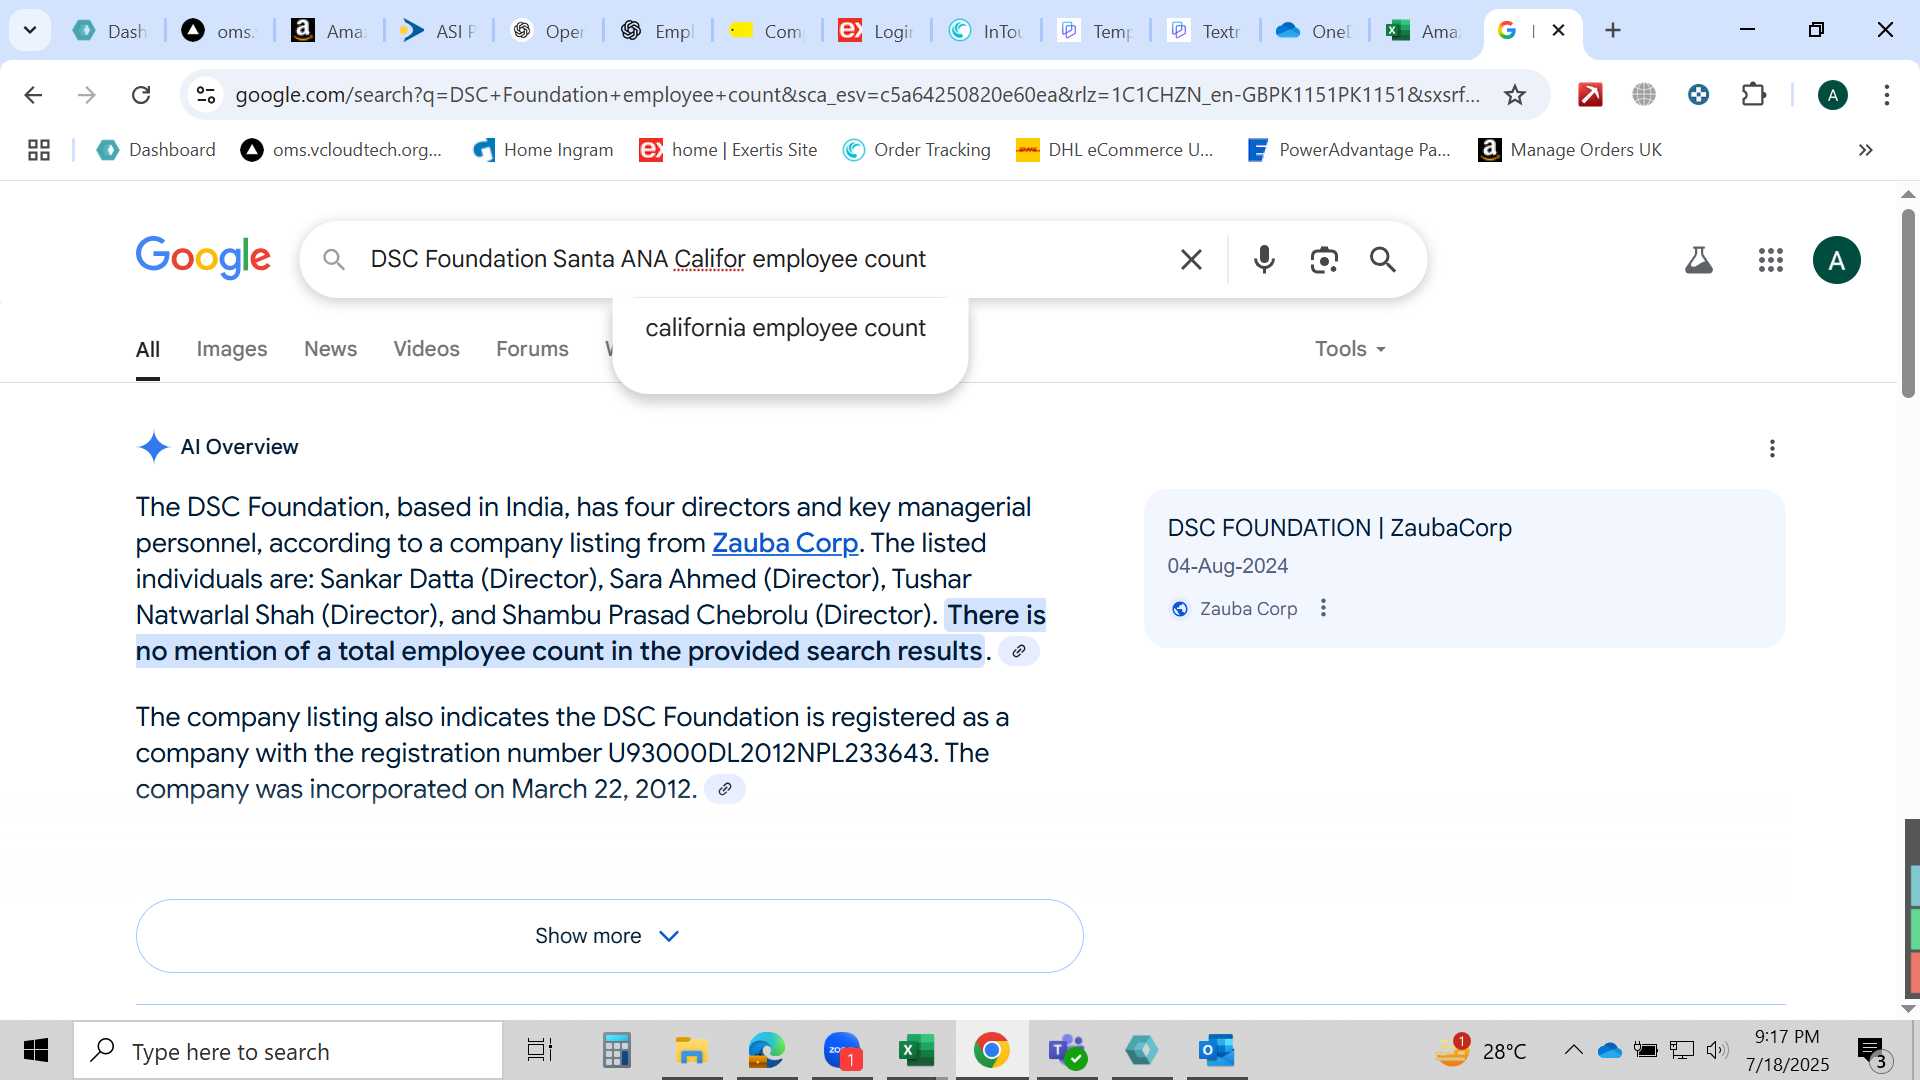The width and height of the screenshot is (1920, 1080).
Task: Open the red arrow extension icon
Action: 1590,95
